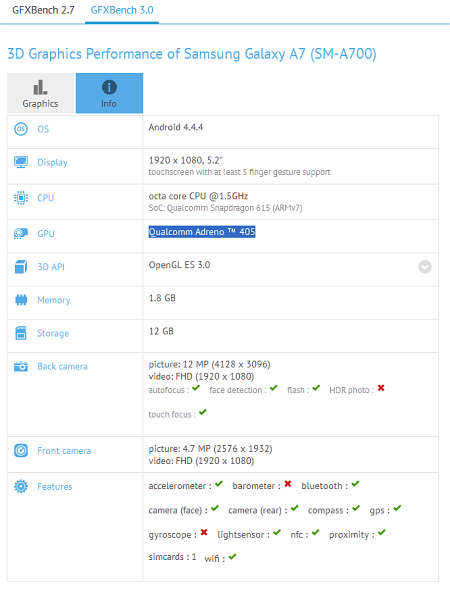Screen dimensions: 450x589
Task: Click the touchscreen 5 finger gesture note
Action: (x=239, y=172)
